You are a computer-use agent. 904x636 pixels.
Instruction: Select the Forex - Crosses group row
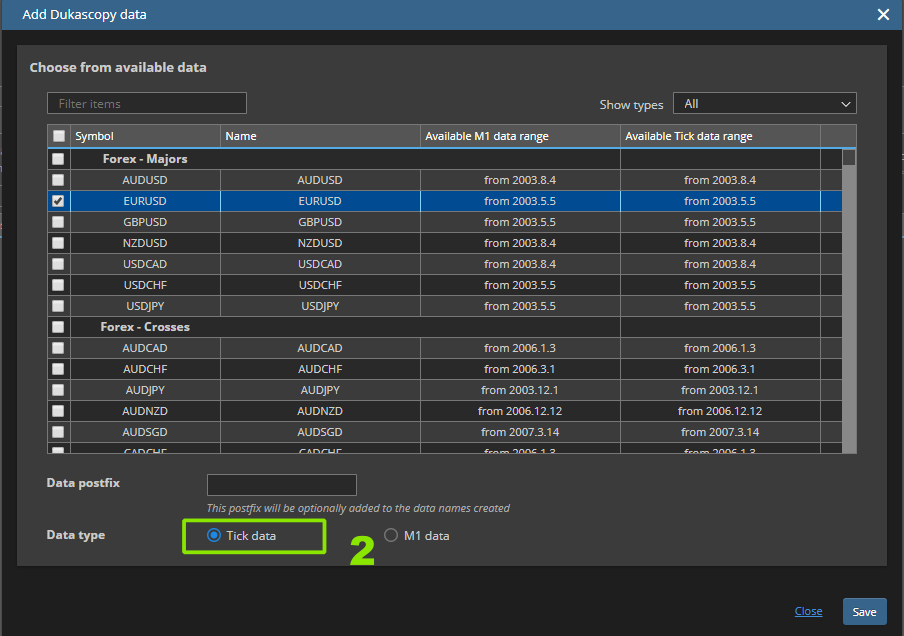(445, 327)
